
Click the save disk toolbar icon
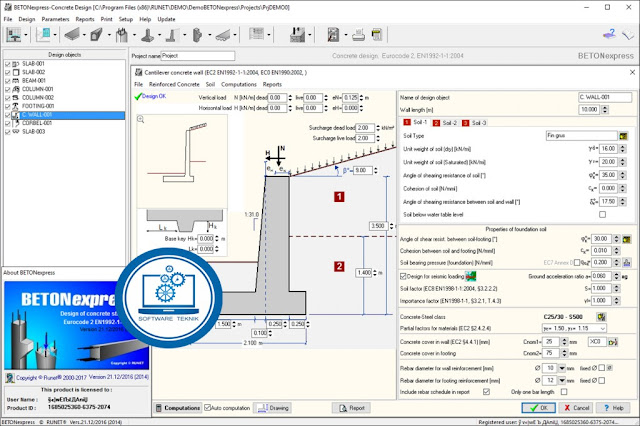pyautogui.click(x=297, y=35)
